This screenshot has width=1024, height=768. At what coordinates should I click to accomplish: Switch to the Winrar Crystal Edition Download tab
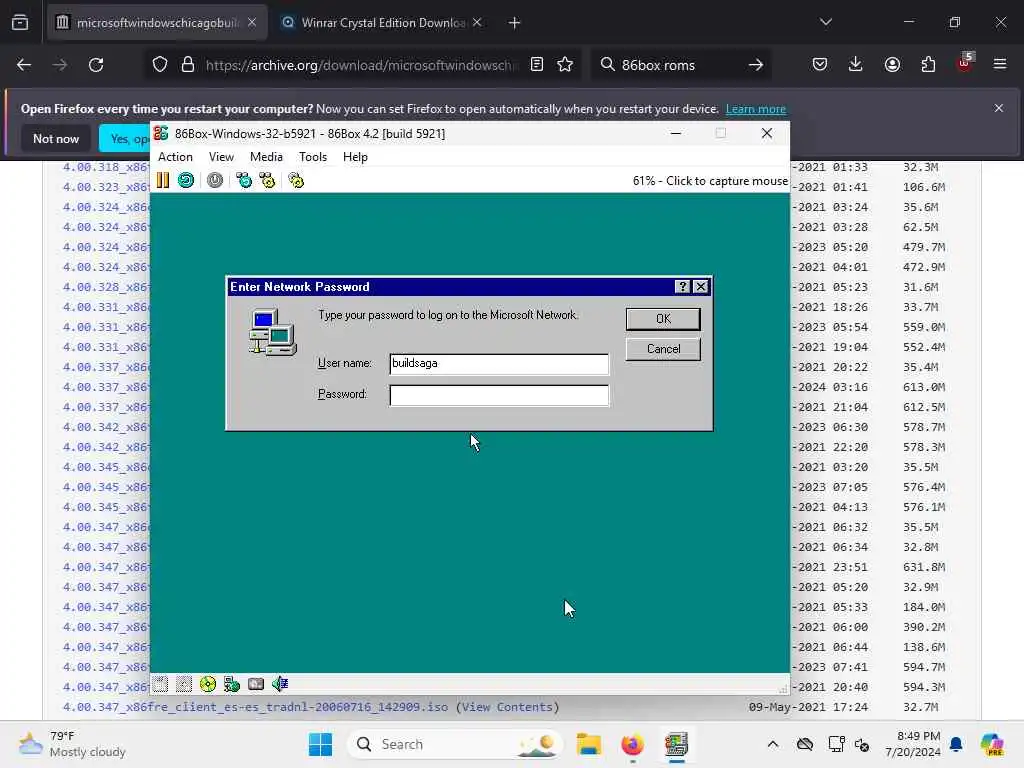pos(382,23)
